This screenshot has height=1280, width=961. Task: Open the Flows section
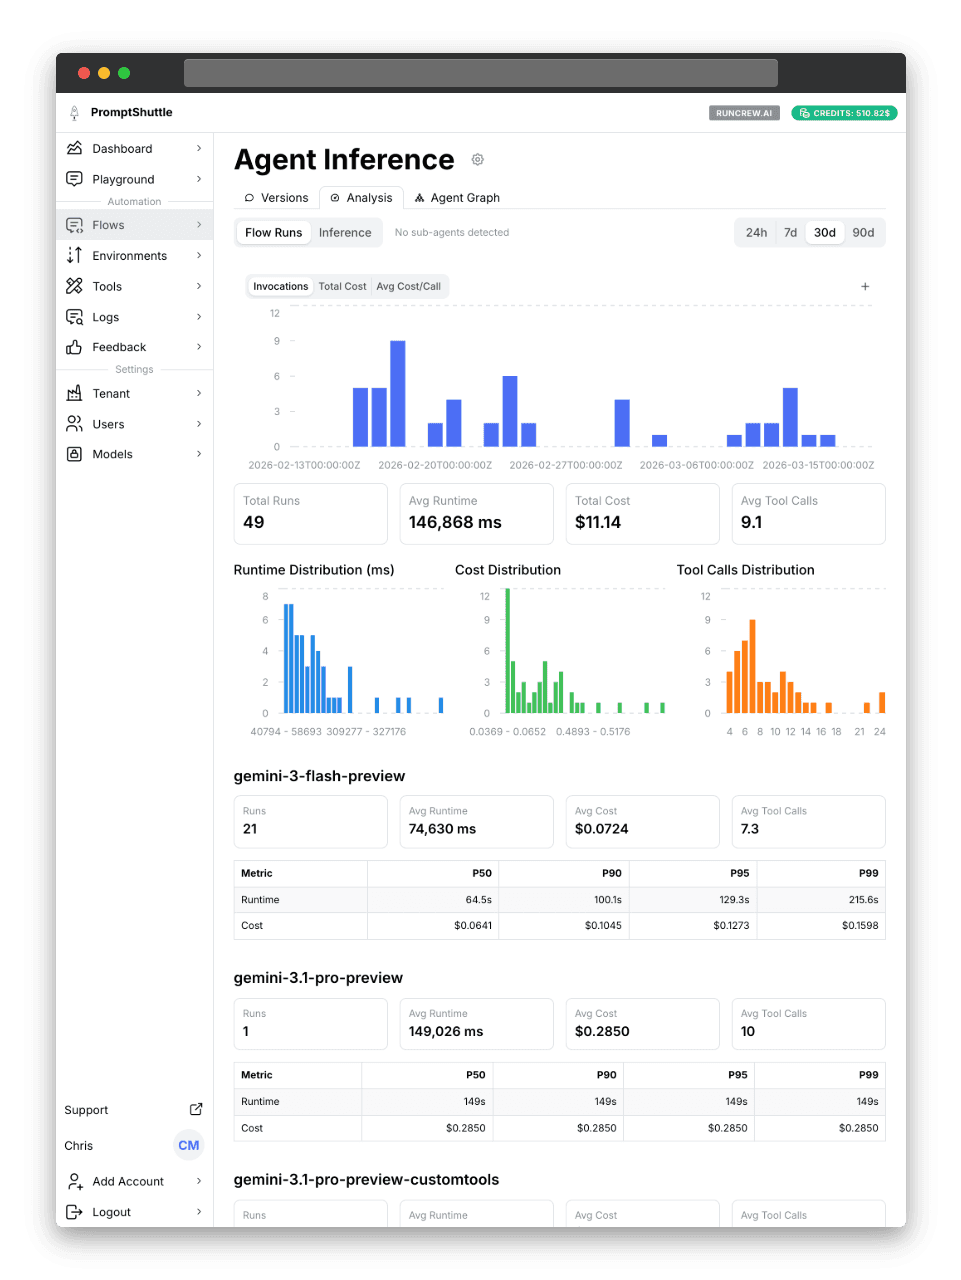(x=107, y=224)
